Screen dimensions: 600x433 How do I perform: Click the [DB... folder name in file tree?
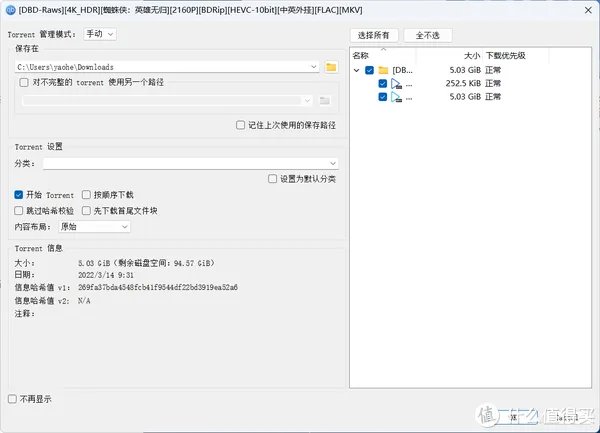403,70
